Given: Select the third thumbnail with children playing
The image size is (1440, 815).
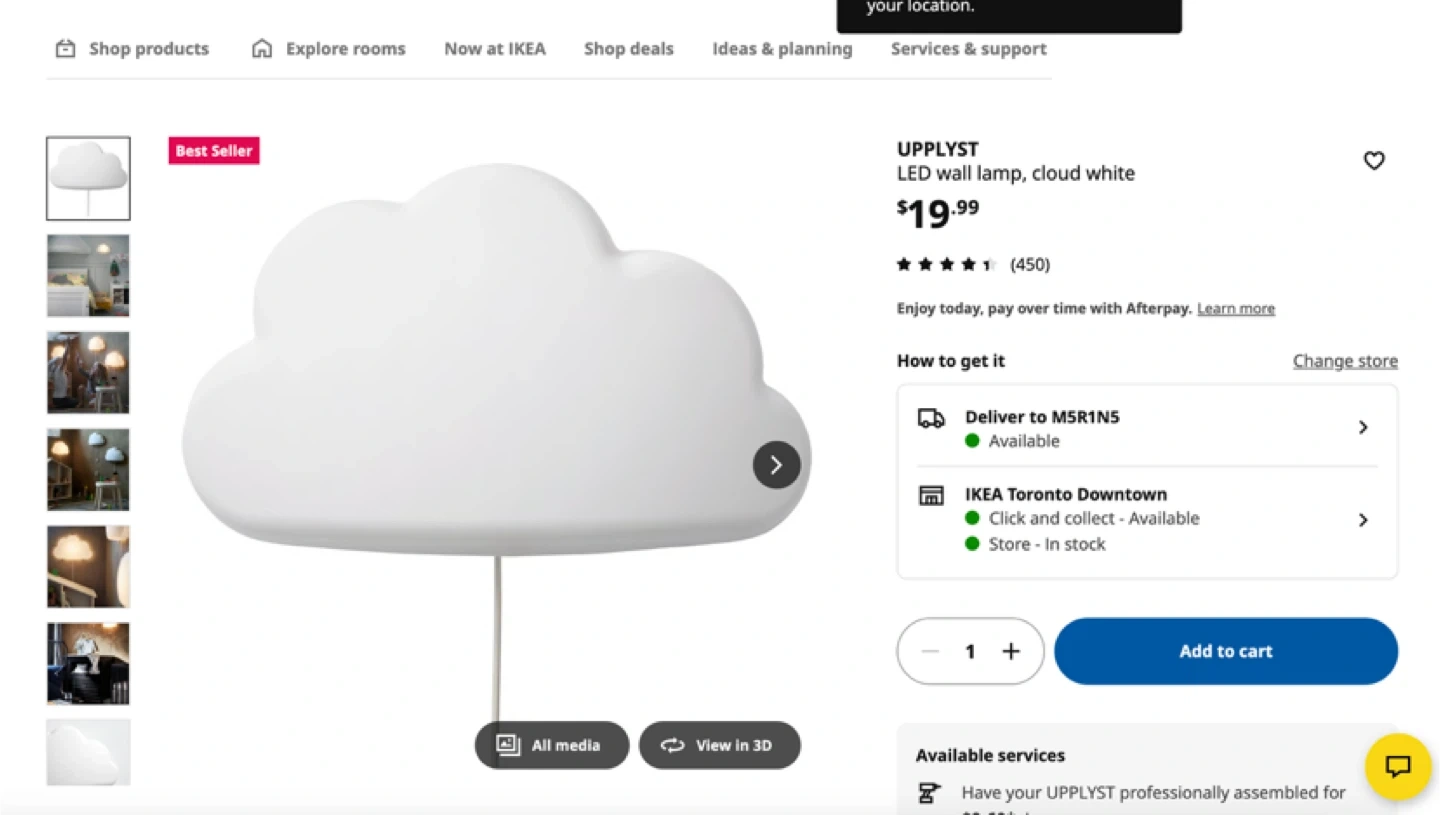Looking at the screenshot, I should coord(88,372).
